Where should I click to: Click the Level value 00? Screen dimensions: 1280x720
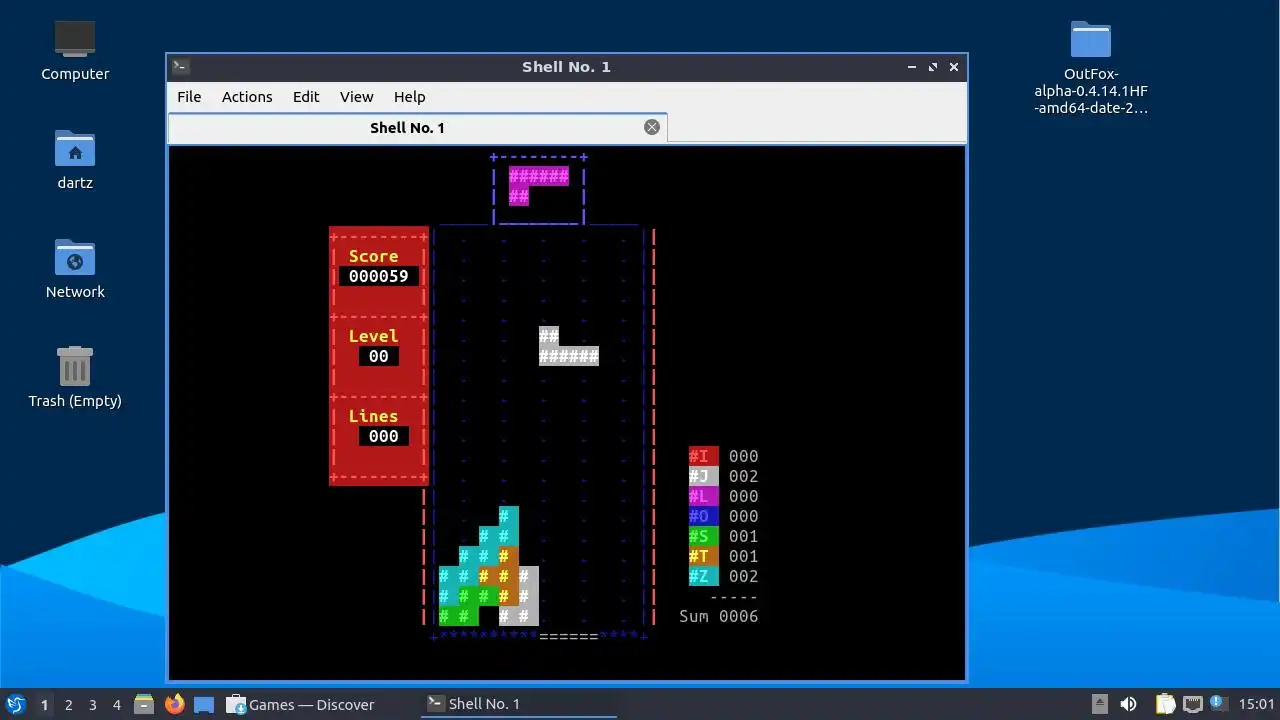click(x=379, y=356)
